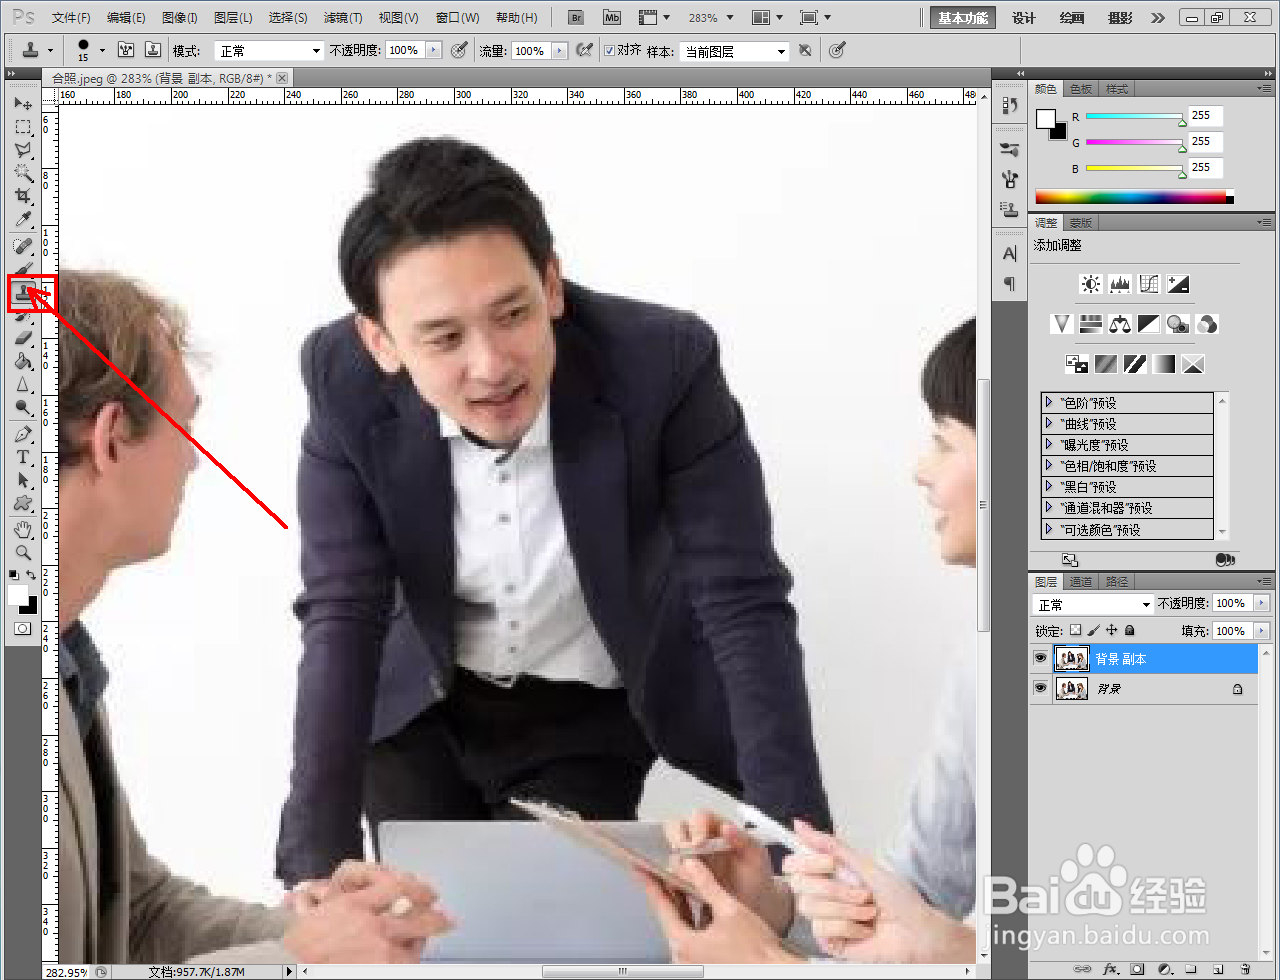
Task: Click the foreground color swatch in Color panel
Action: [1045, 119]
